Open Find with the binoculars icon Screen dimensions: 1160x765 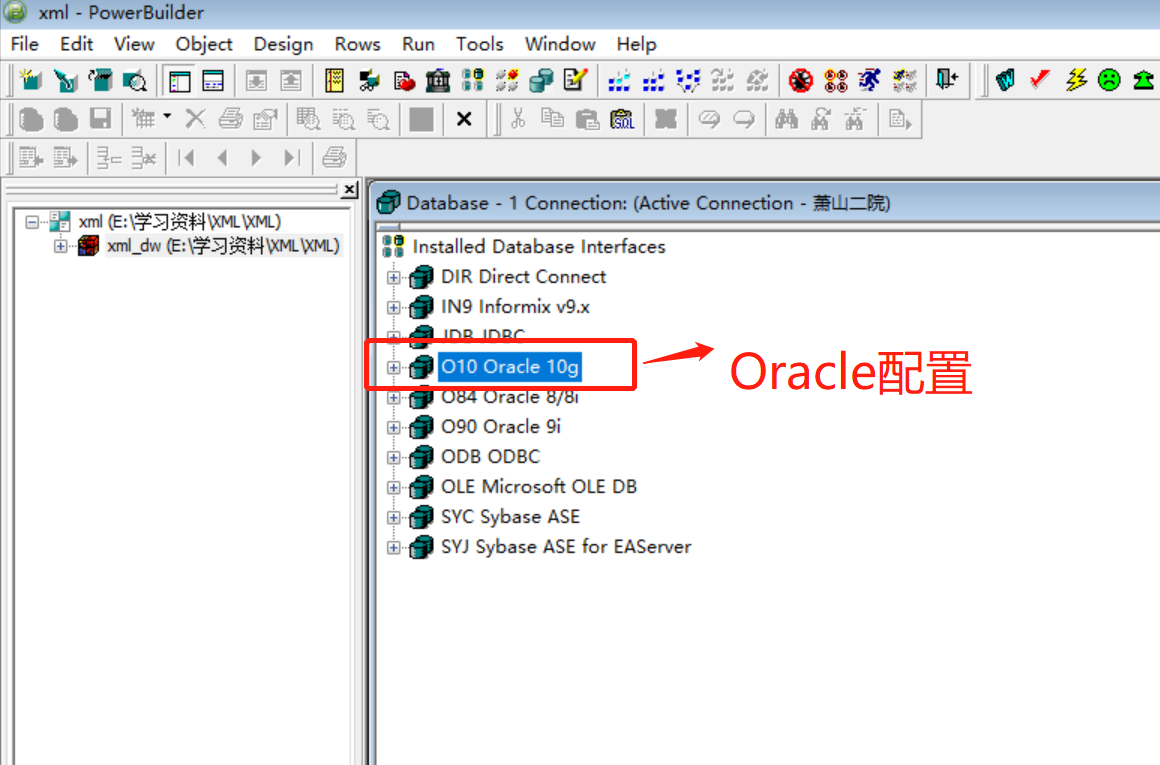point(787,118)
